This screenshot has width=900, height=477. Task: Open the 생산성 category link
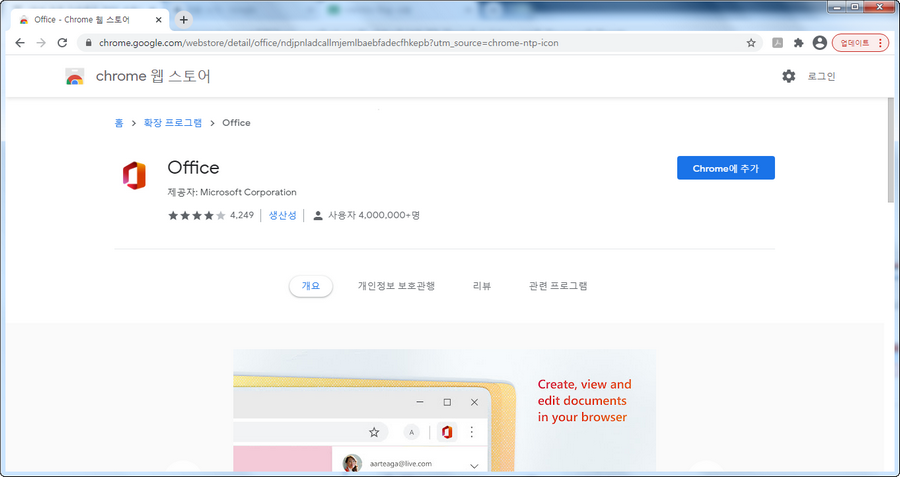click(x=282, y=216)
